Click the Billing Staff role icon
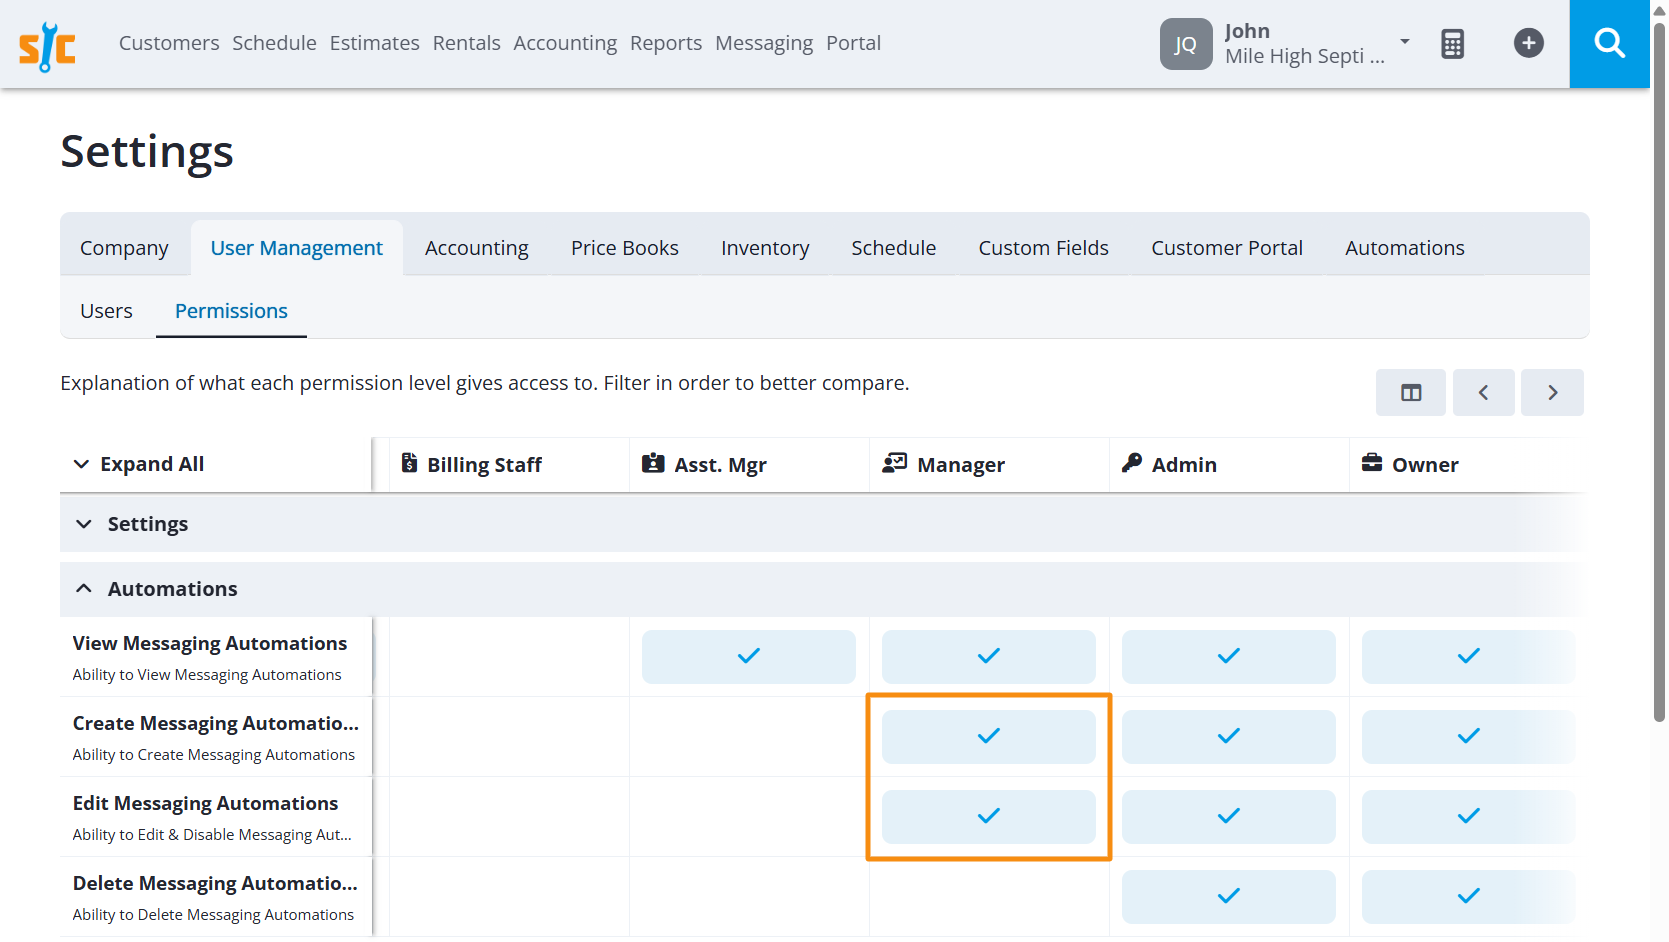1669x942 pixels. (409, 463)
